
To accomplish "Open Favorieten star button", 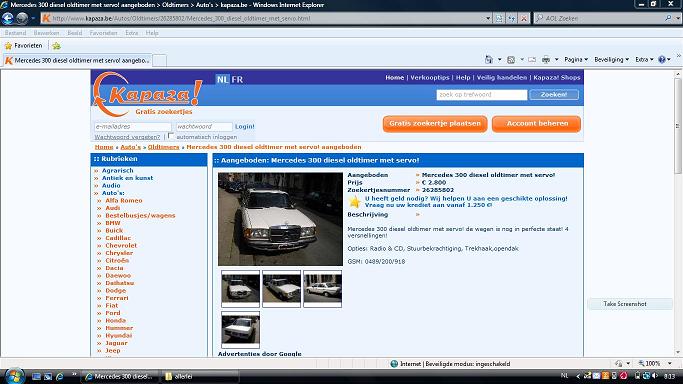I will click(x=24, y=46).
